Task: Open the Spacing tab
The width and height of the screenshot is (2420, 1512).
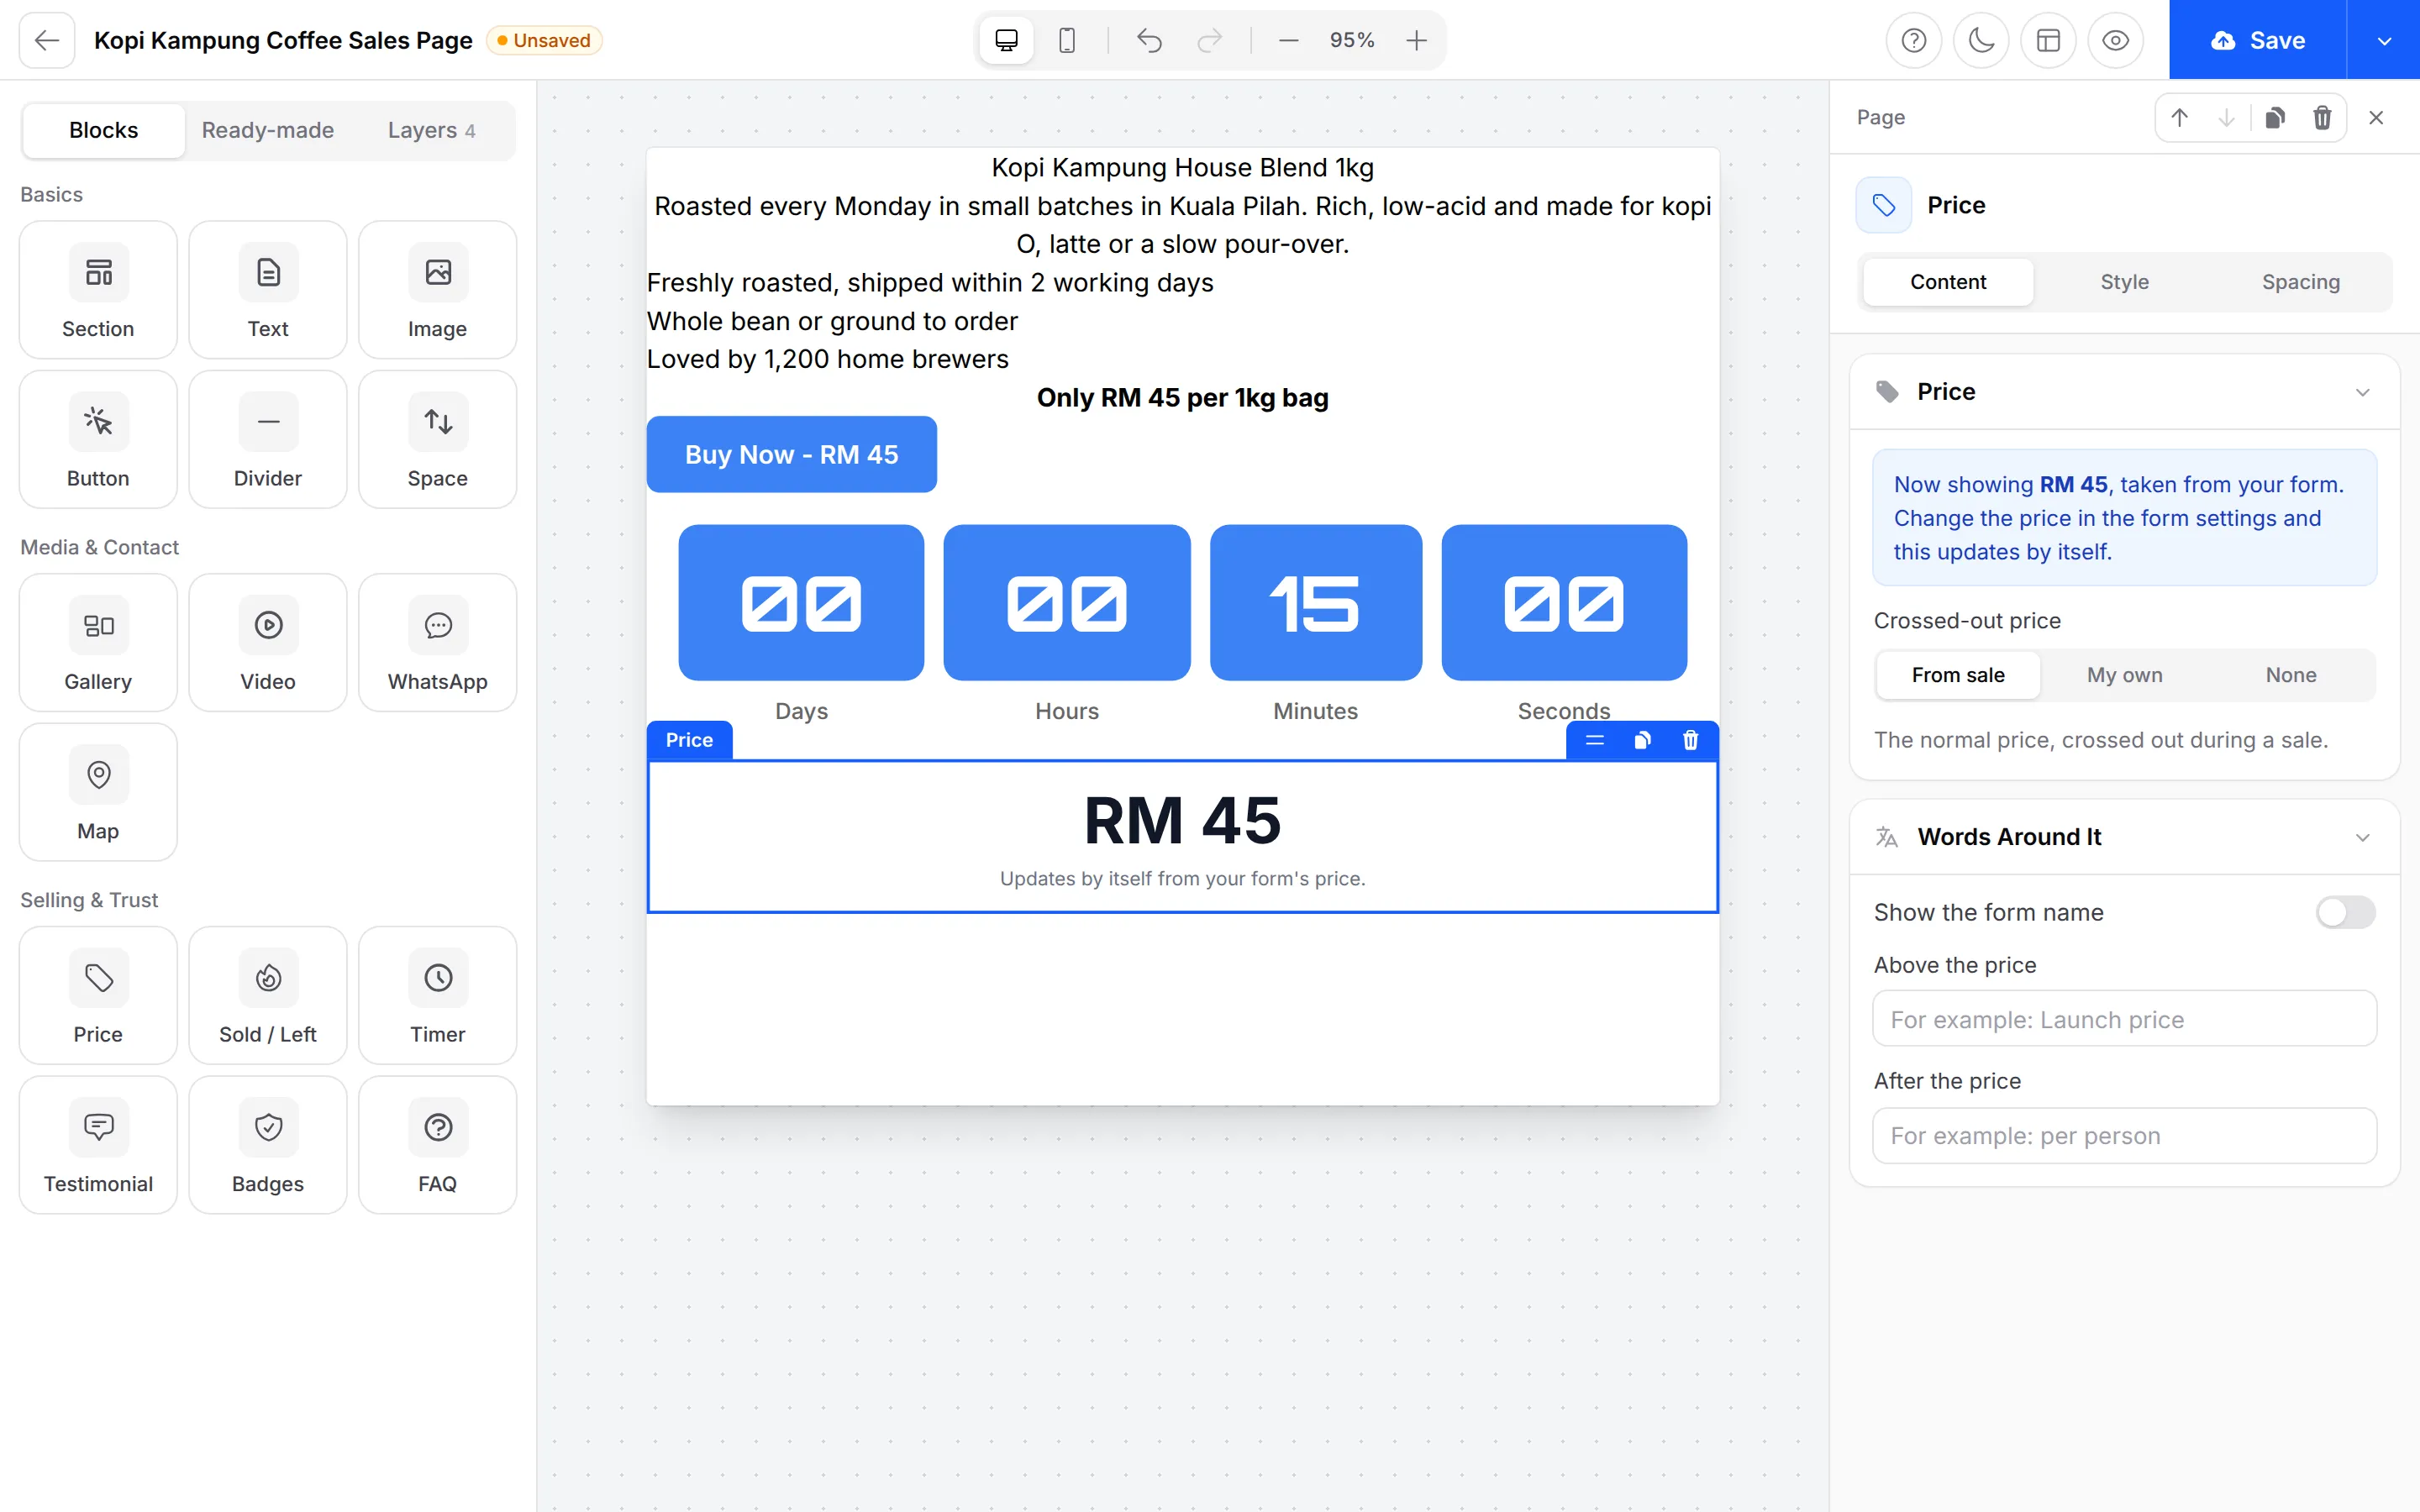Action: [x=2300, y=282]
